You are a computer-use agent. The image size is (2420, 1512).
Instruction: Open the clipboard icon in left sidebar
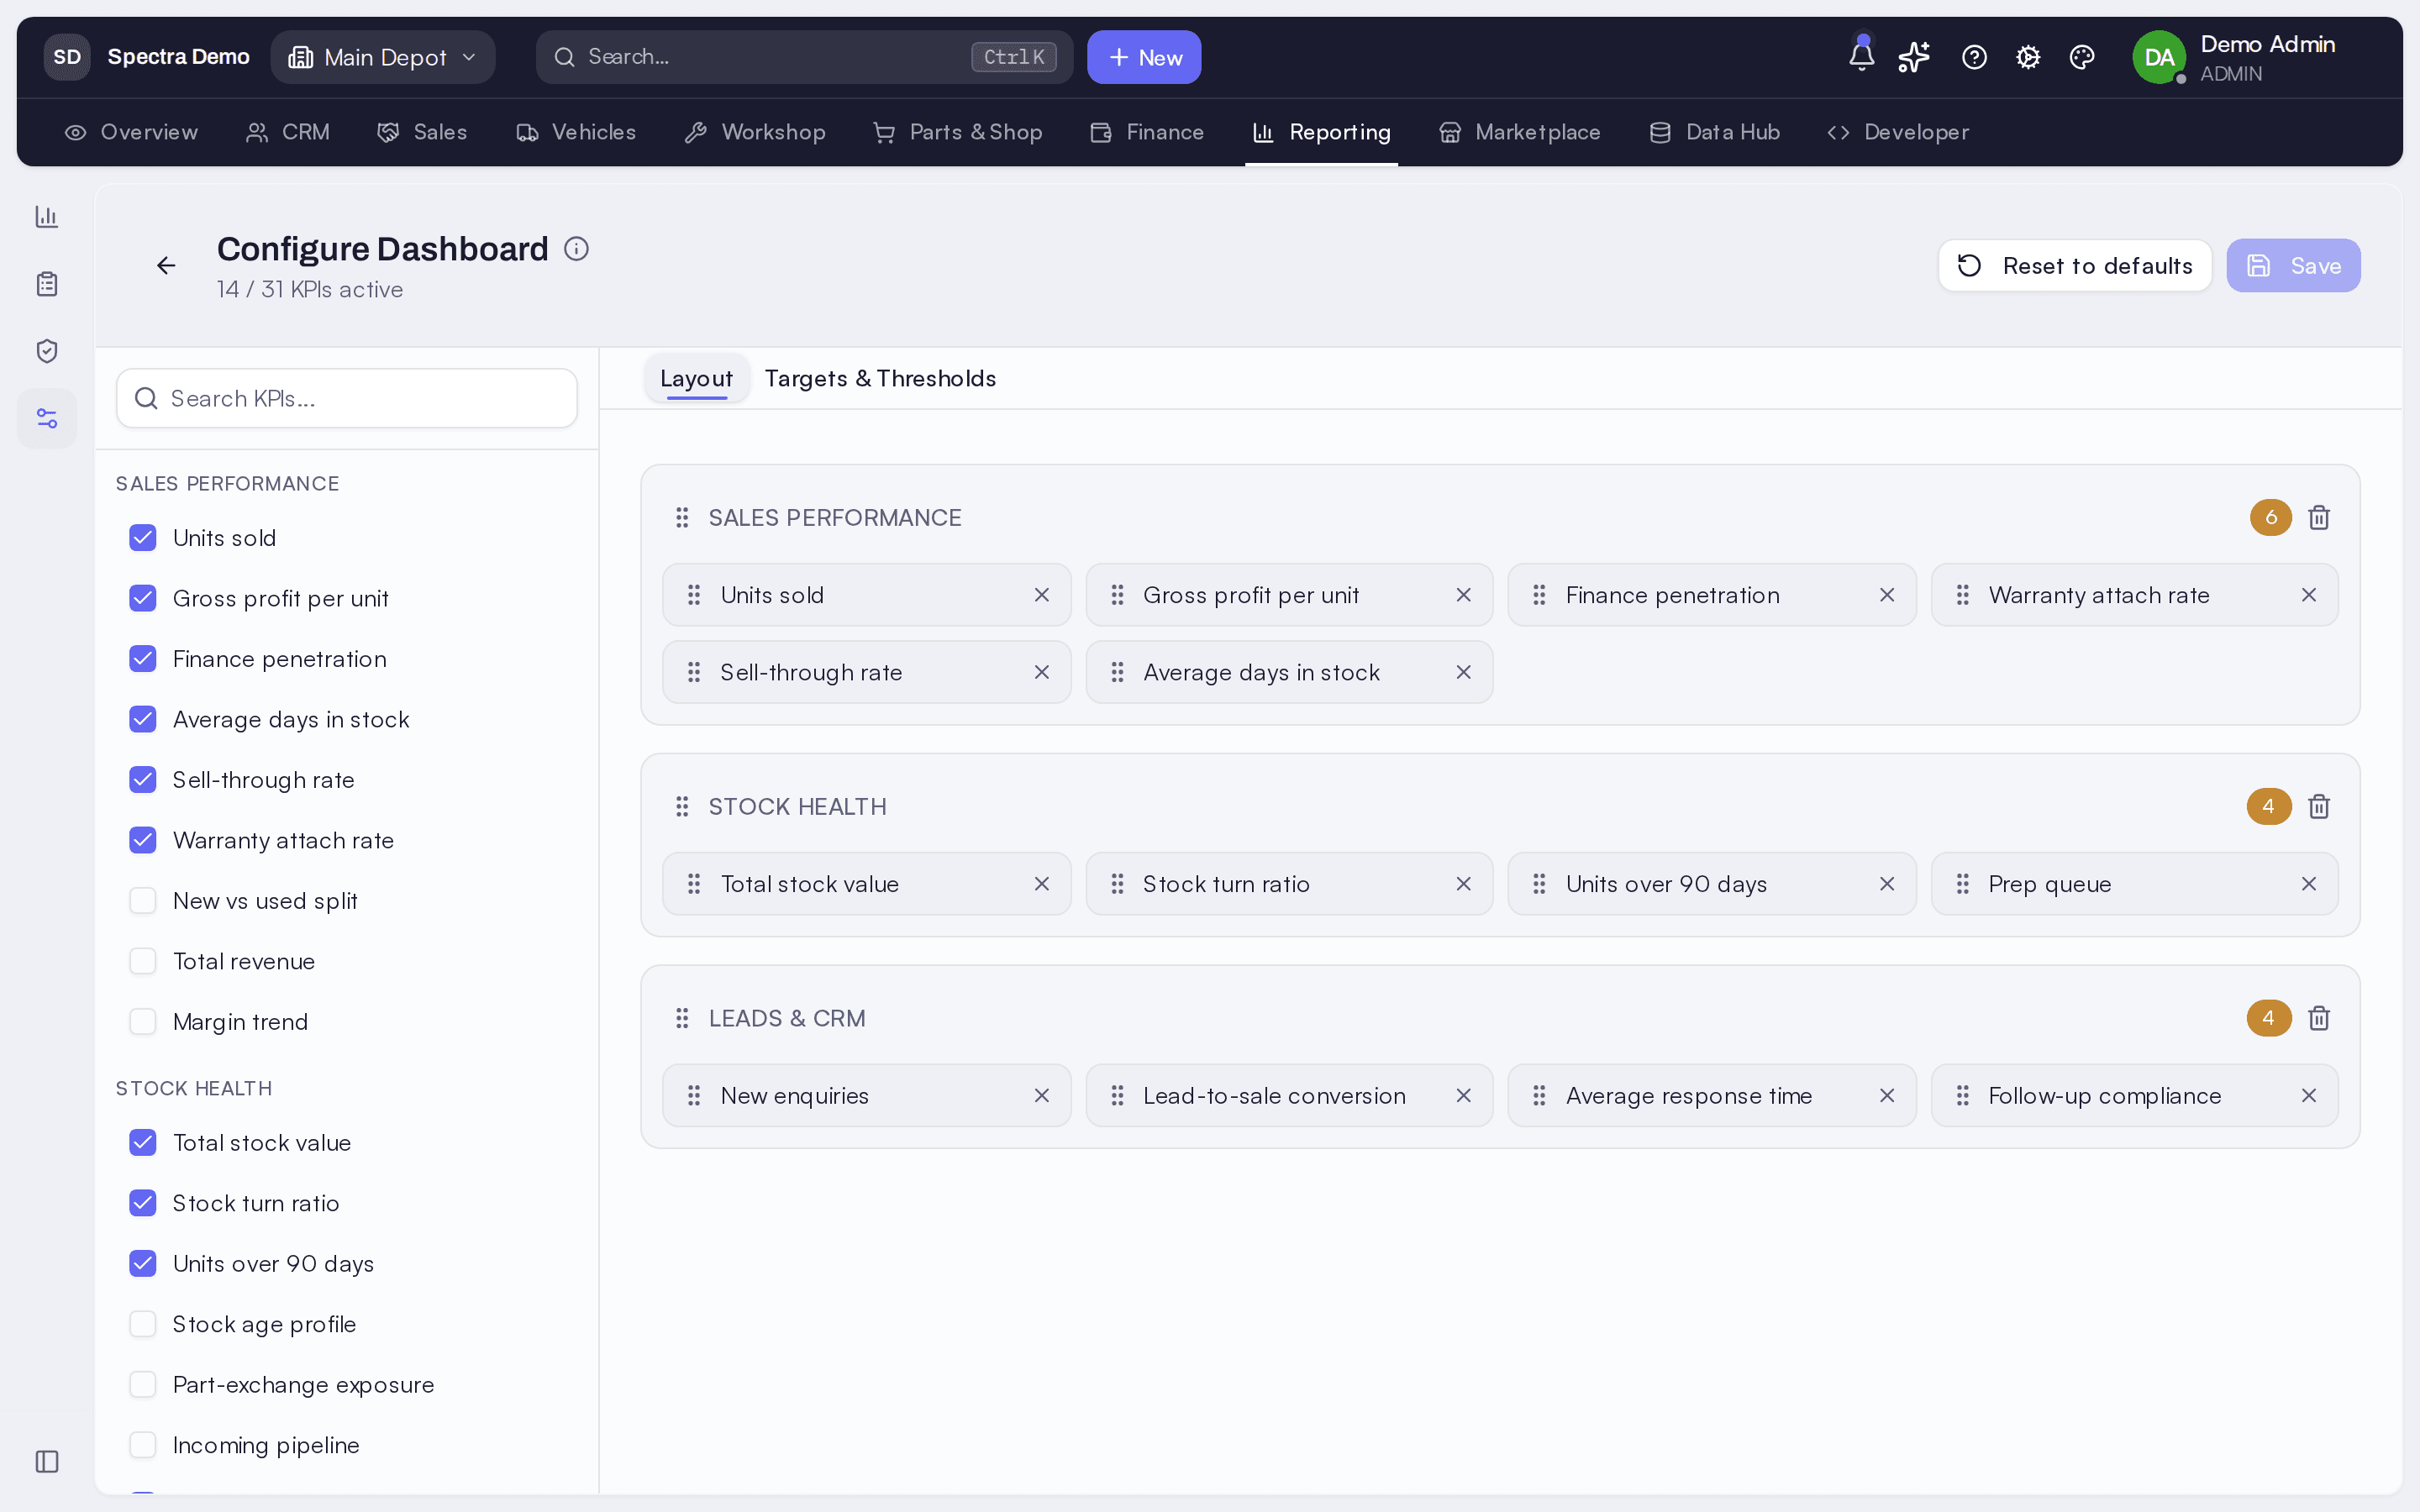(x=47, y=284)
